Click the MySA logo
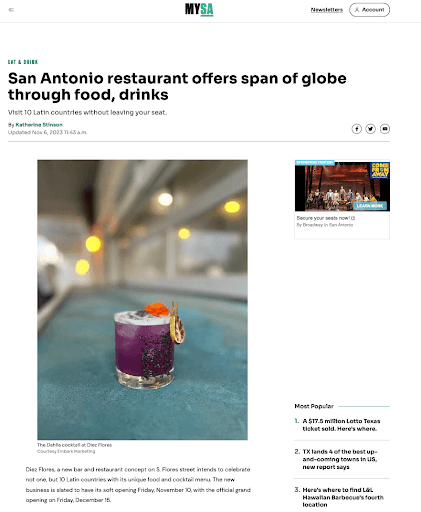421x512 pixels. click(199, 10)
